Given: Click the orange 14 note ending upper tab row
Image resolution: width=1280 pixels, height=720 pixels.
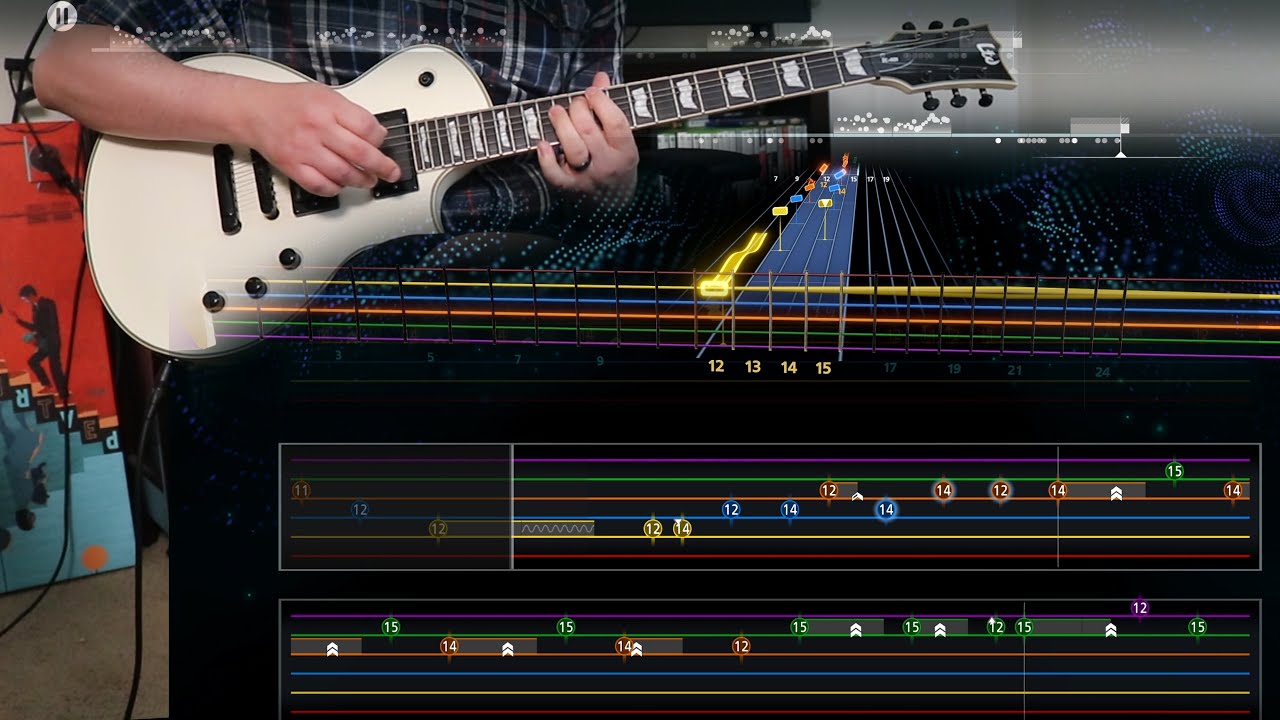Looking at the screenshot, I should (1233, 491).
